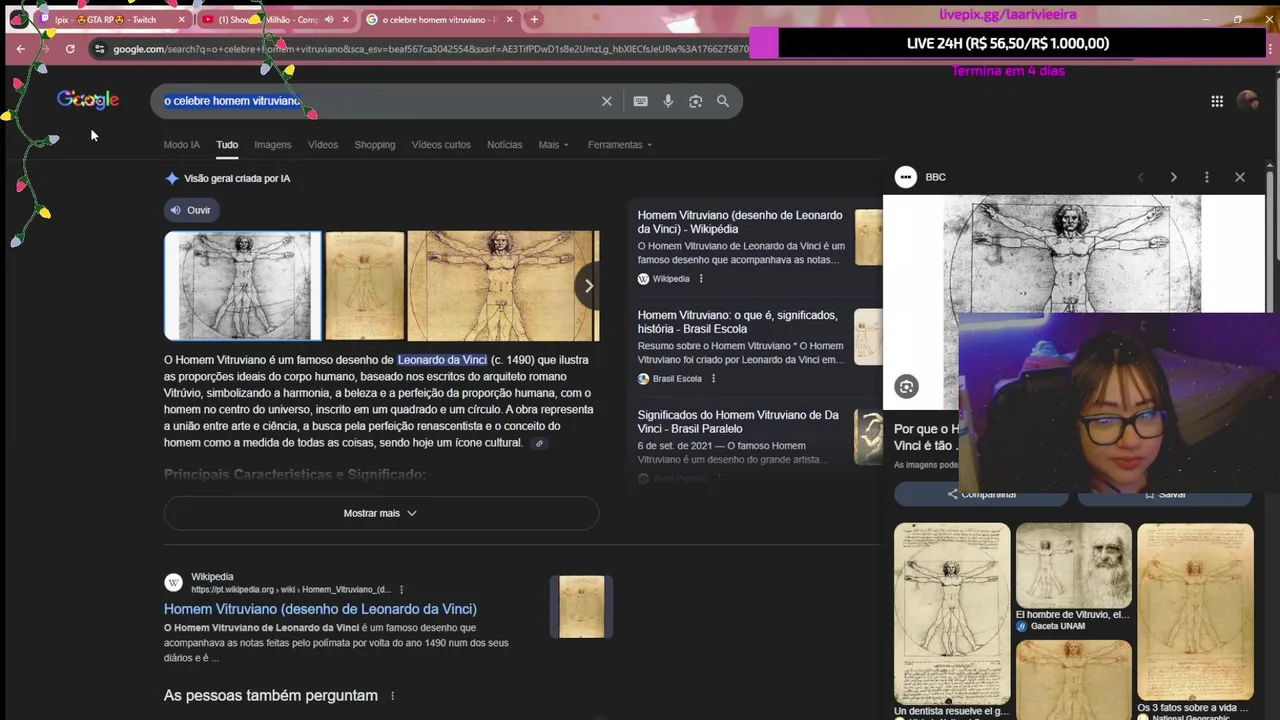This screenshot has width=1280, height=720.
Task: Select the wide sepia Vitruvian carousel image
Action: (500, 286)
